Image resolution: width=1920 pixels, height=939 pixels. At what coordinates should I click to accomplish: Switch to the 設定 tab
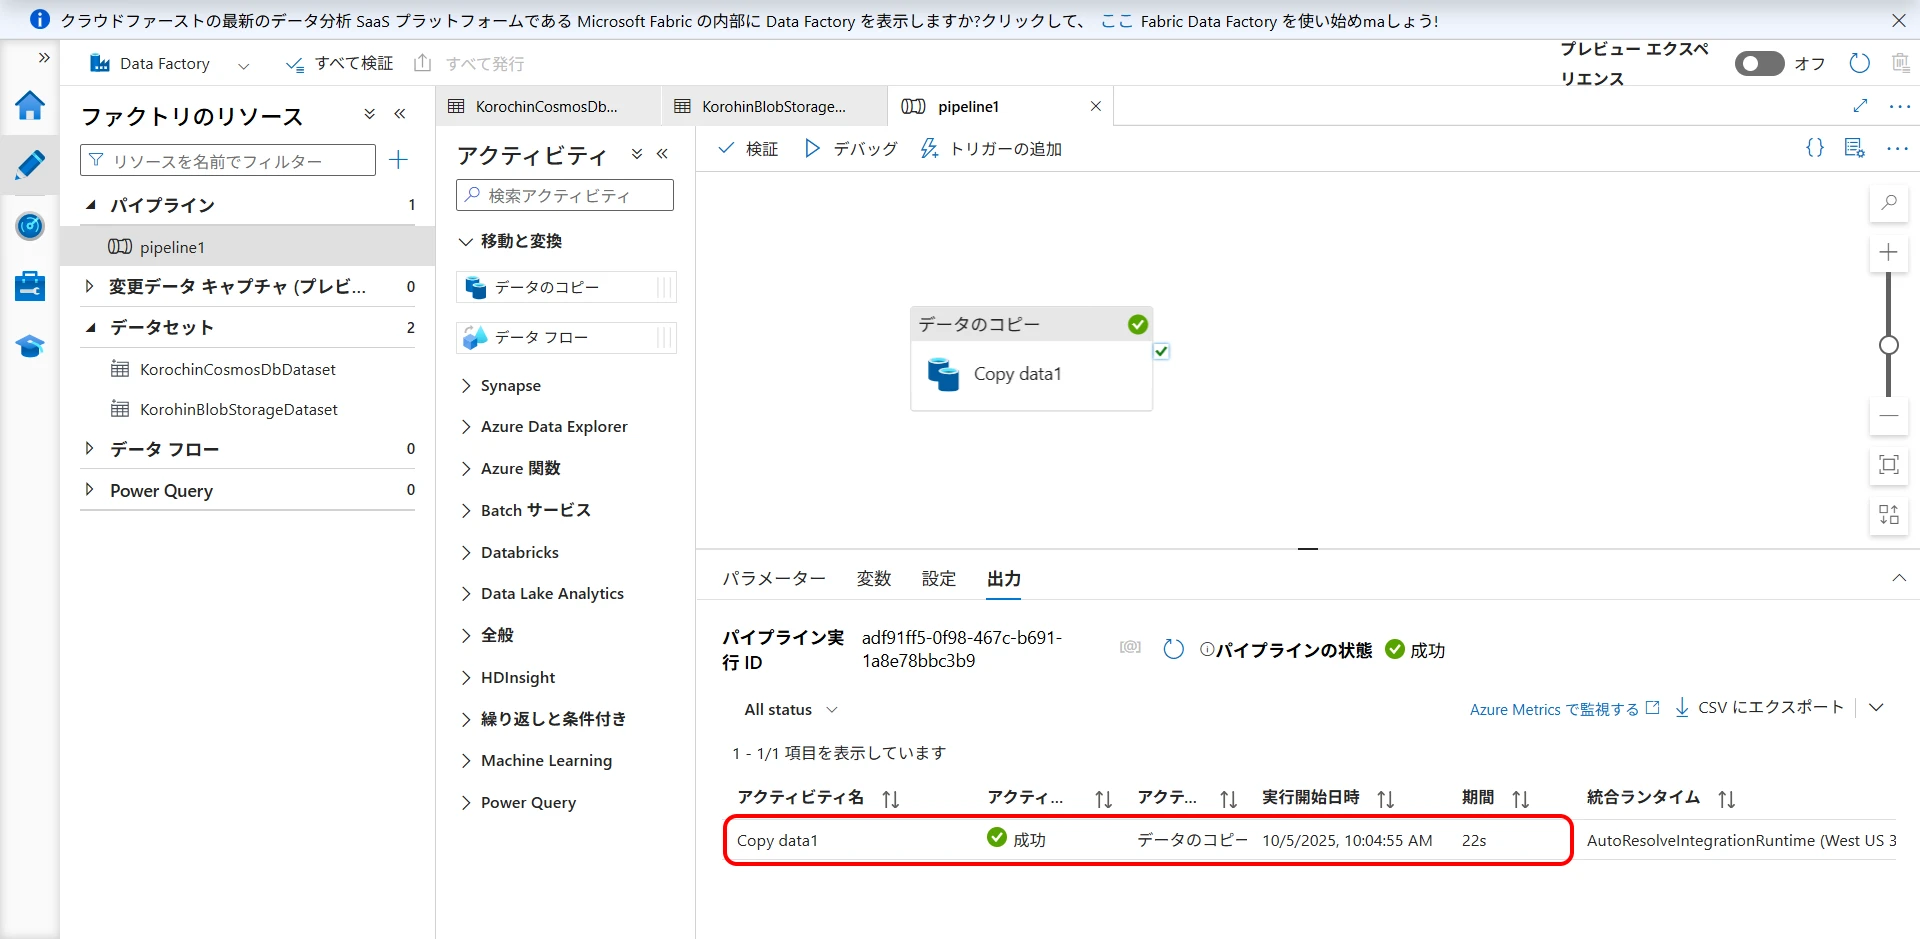click(x=938, y=579)
